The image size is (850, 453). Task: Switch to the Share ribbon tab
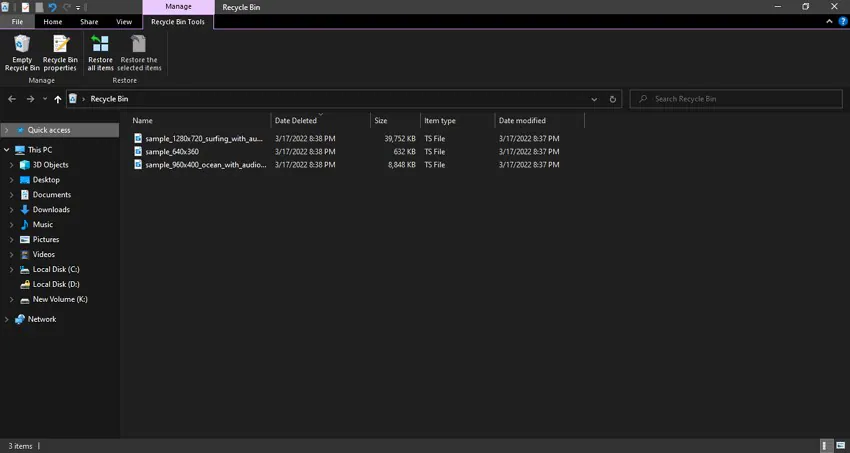tap(89, 22)
